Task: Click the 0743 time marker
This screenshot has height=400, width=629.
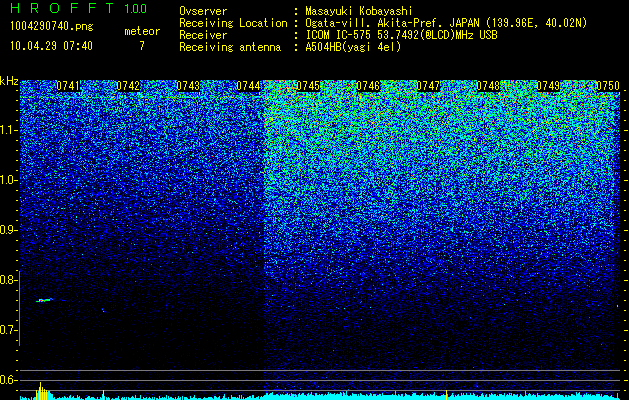Action: pos(188,86)
